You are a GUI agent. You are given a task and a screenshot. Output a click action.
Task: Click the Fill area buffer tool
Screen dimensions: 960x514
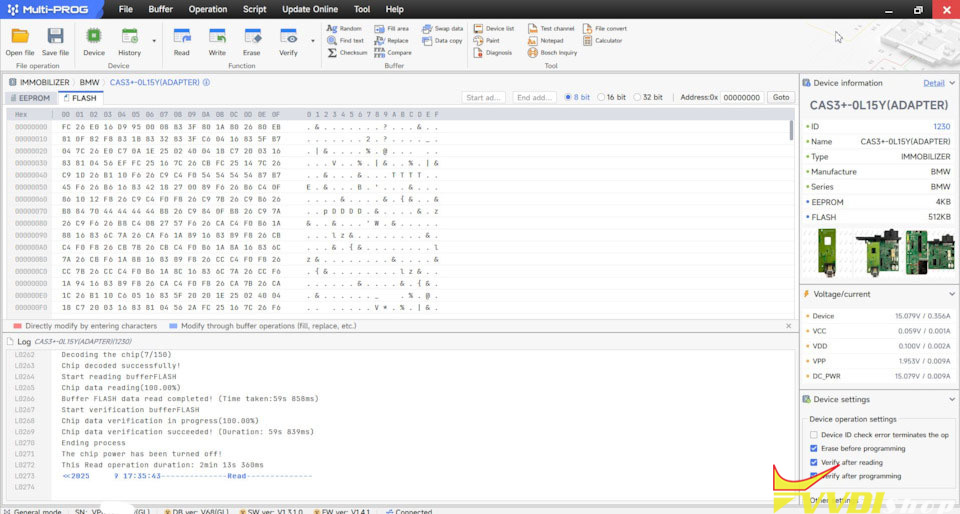point(391,29)
